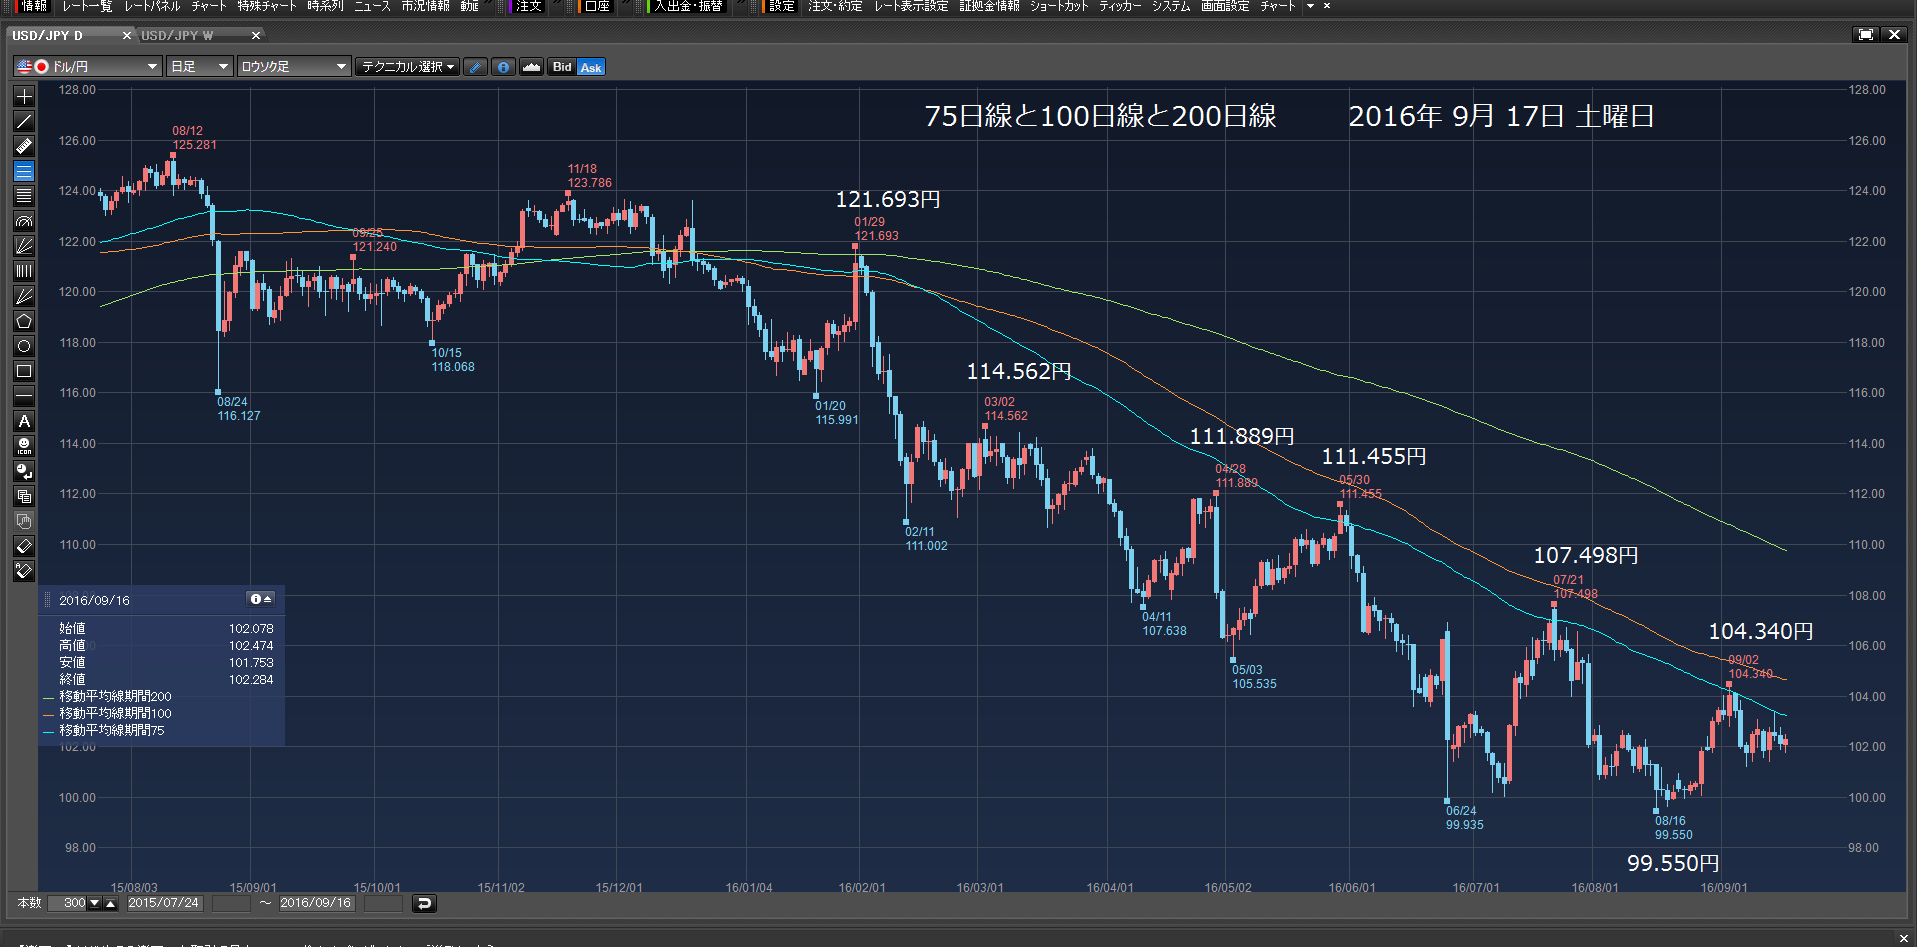Open the 日足 timeframe dropdown

coord(200,67)
